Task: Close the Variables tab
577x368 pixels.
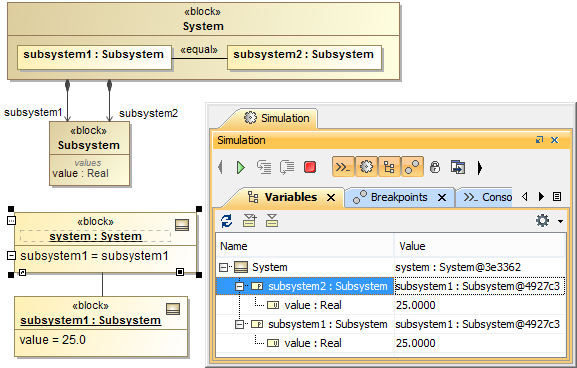Action: pos(331,198)
